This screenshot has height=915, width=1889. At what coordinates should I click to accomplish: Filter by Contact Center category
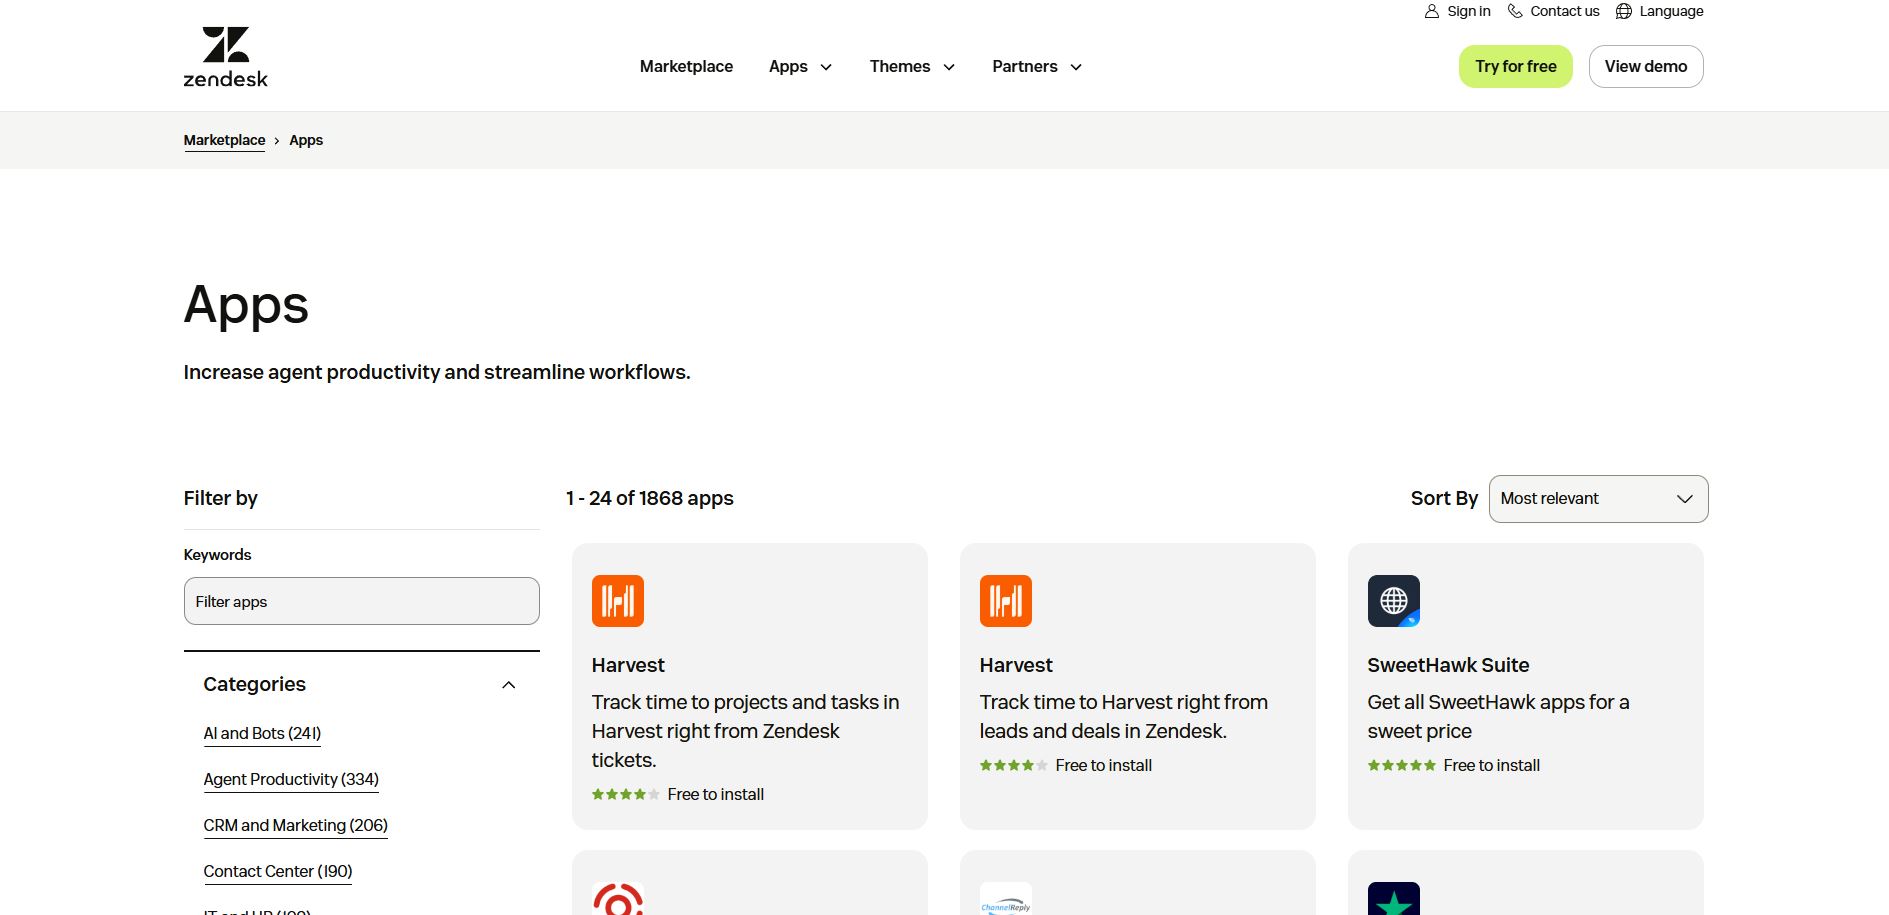click(x=278, y=871)
